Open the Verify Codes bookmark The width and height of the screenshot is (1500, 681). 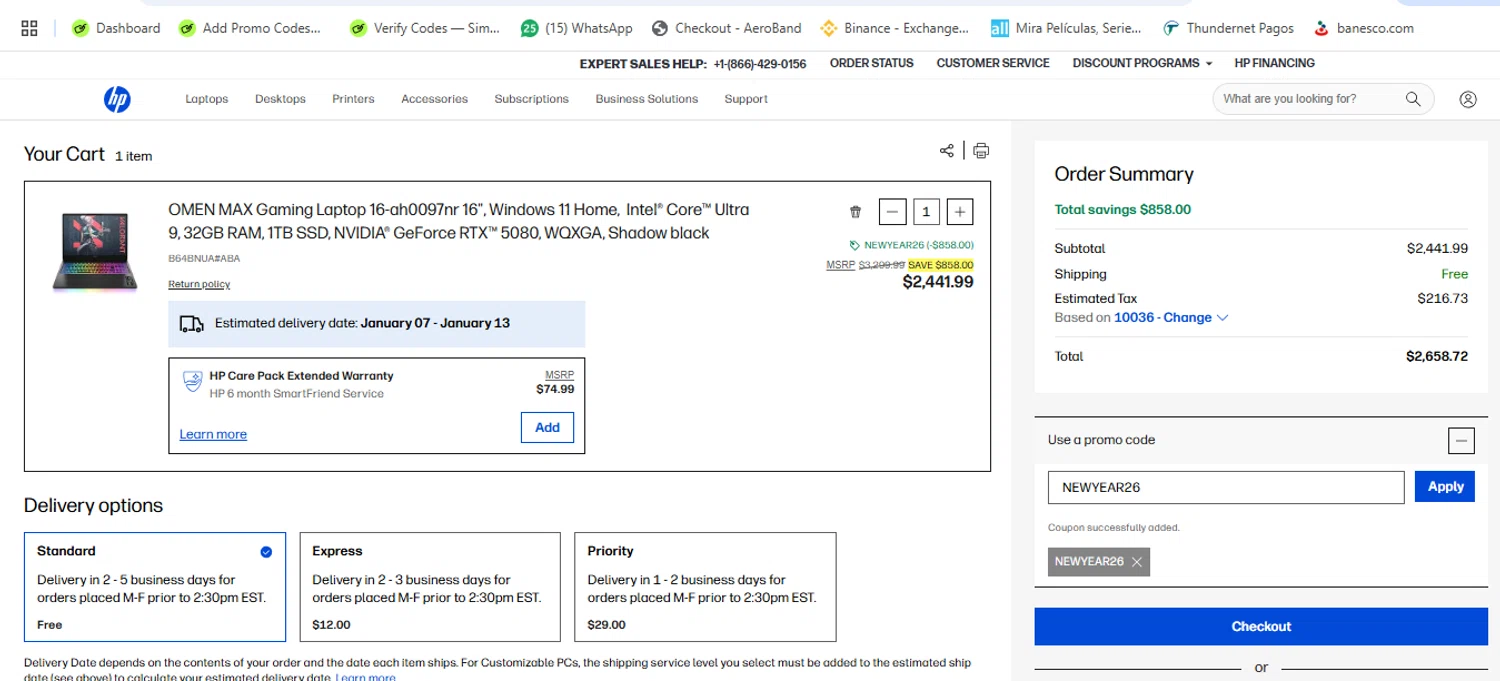[424, 28]
